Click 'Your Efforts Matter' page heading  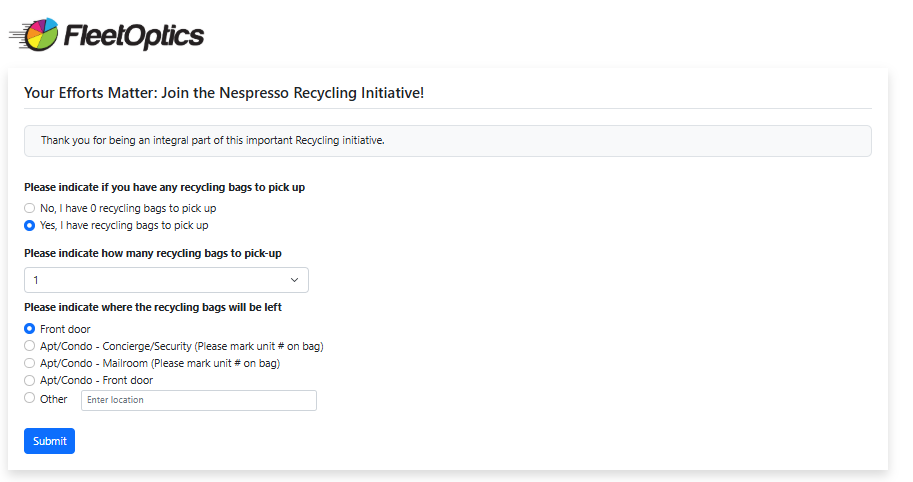[x=224, y=93]
